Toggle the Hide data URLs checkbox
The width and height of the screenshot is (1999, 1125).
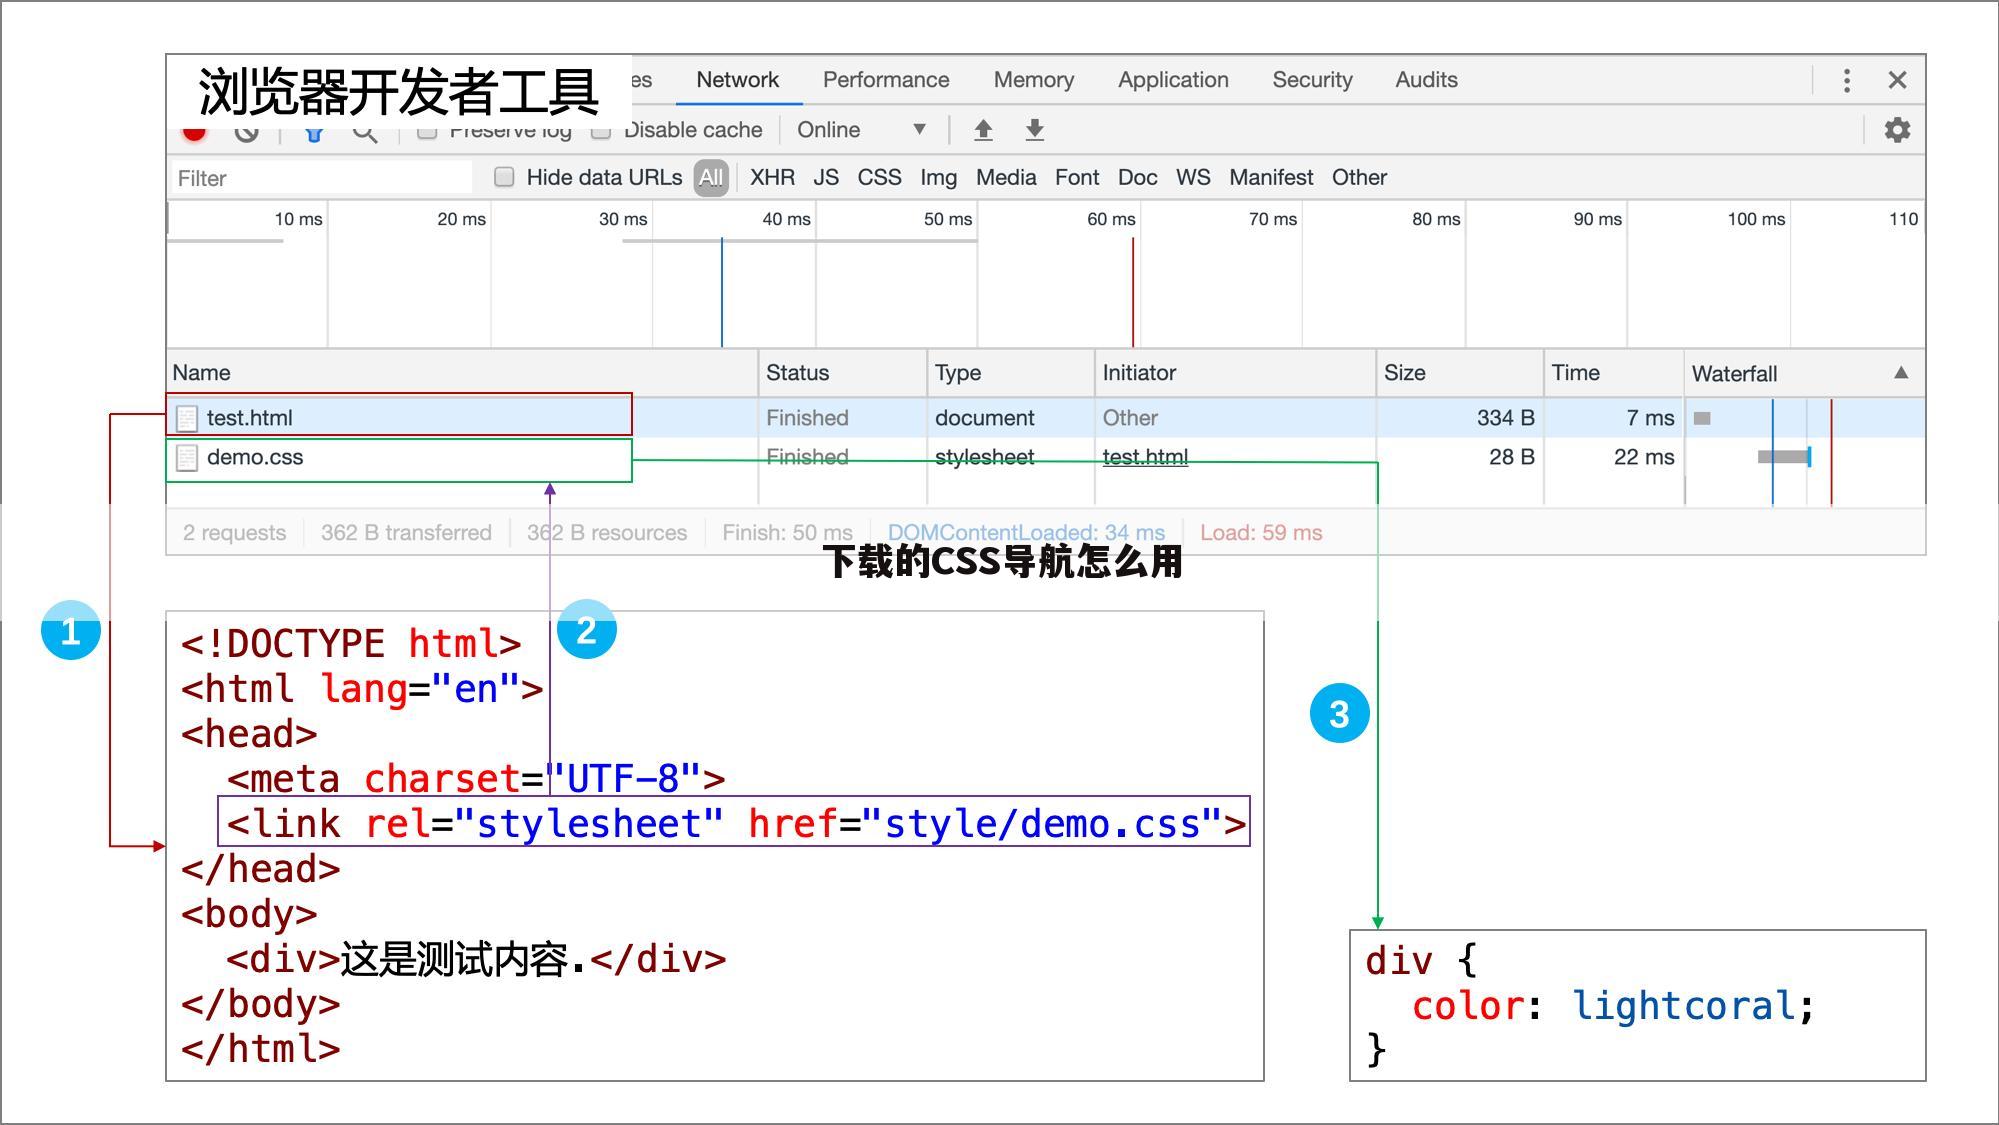[504, 177]
